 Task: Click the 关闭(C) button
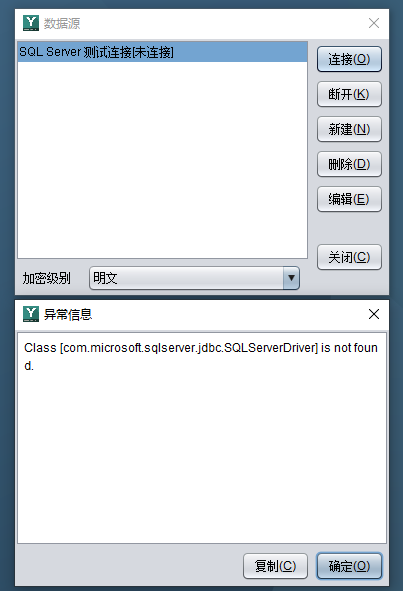click(x=349, y=257)
